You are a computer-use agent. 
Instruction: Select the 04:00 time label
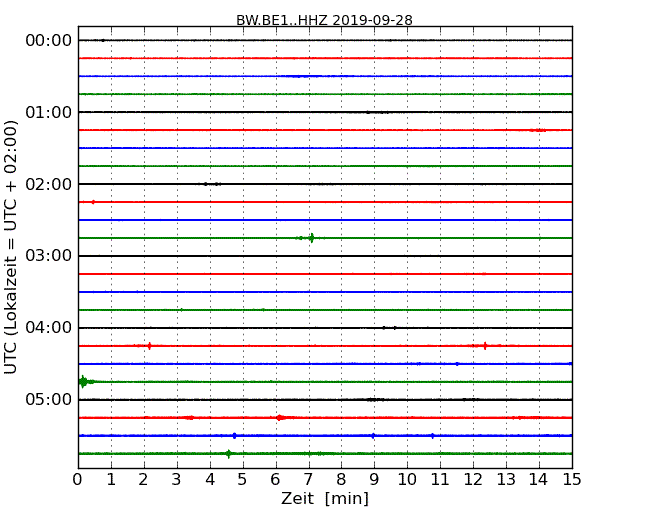[49, 327]
